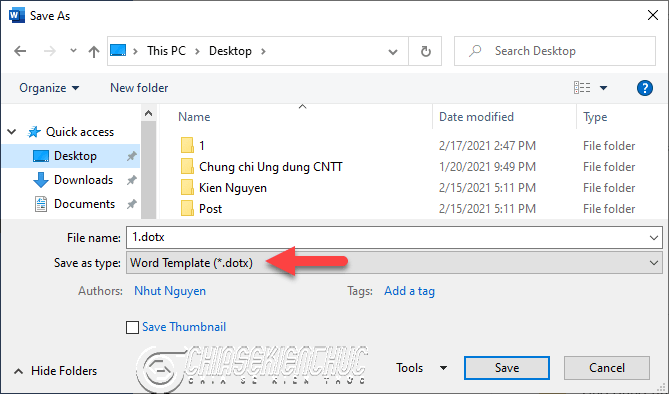
Task: Click the folder icon of Post
Action: click(x=187, y=209)
